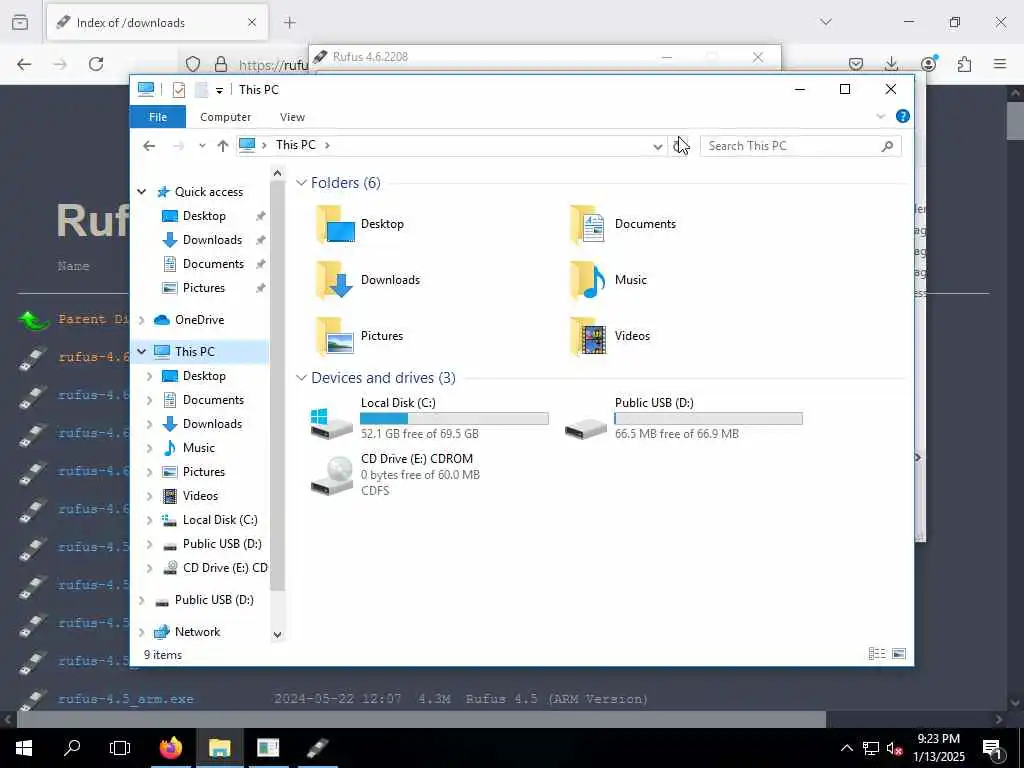
Task: Click rufus-4.5_arm.exe link in Firefox page
Action: coord(126,699)
